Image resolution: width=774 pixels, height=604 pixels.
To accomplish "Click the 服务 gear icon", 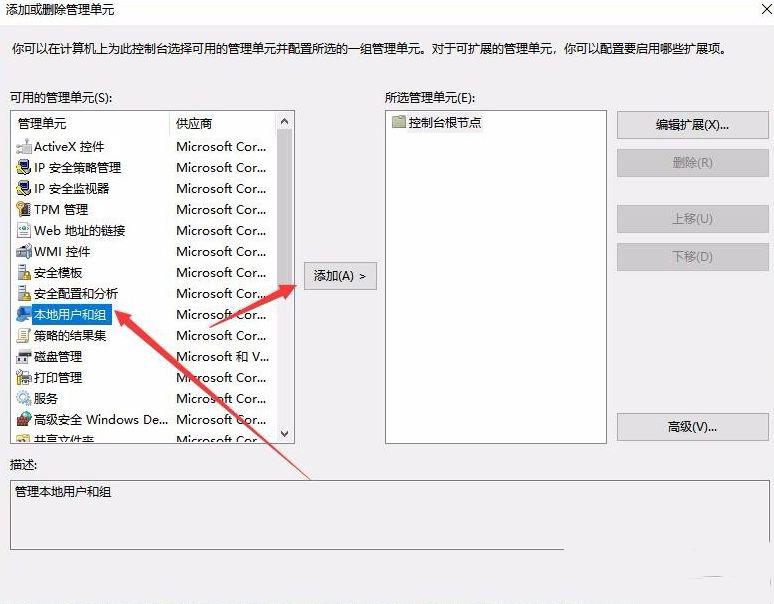I will click(24, 399).
